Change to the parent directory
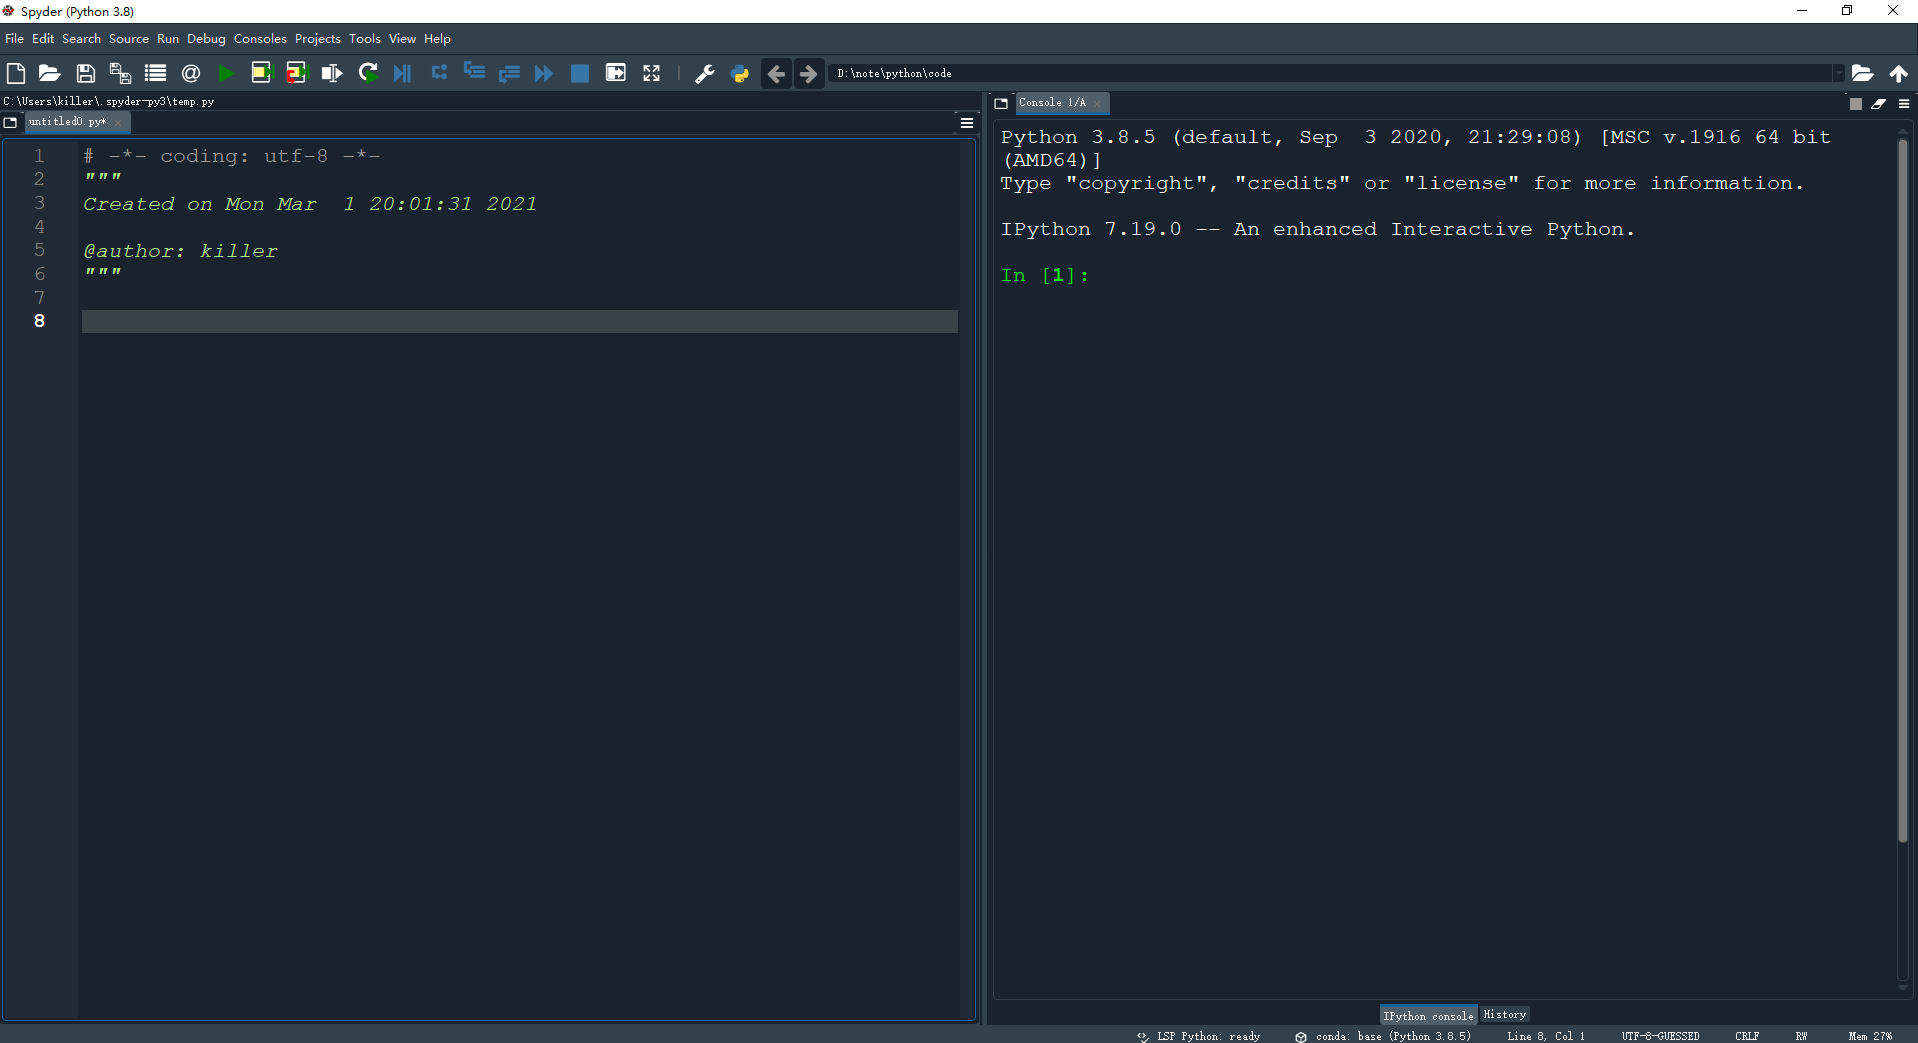Screen dimensions: 1918x1043 (x=1898, y=73)
